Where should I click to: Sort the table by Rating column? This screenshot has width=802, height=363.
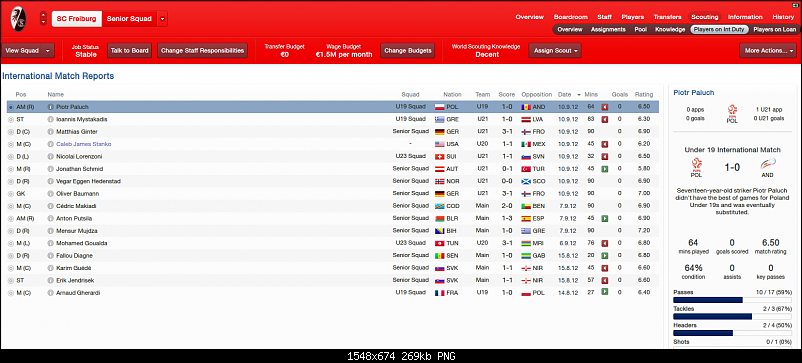tap(644, 95)
